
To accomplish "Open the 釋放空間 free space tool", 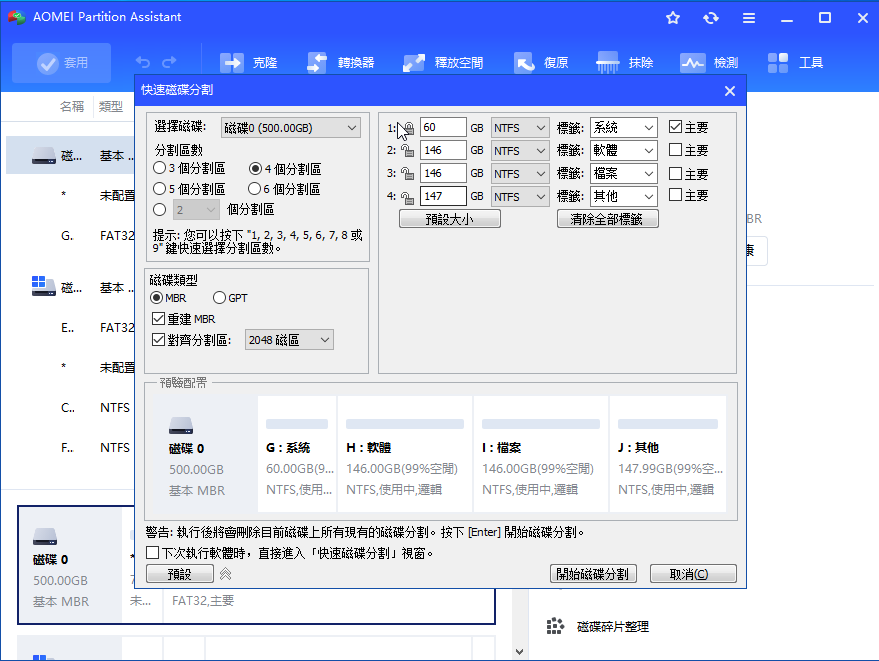I will (443, 63).
